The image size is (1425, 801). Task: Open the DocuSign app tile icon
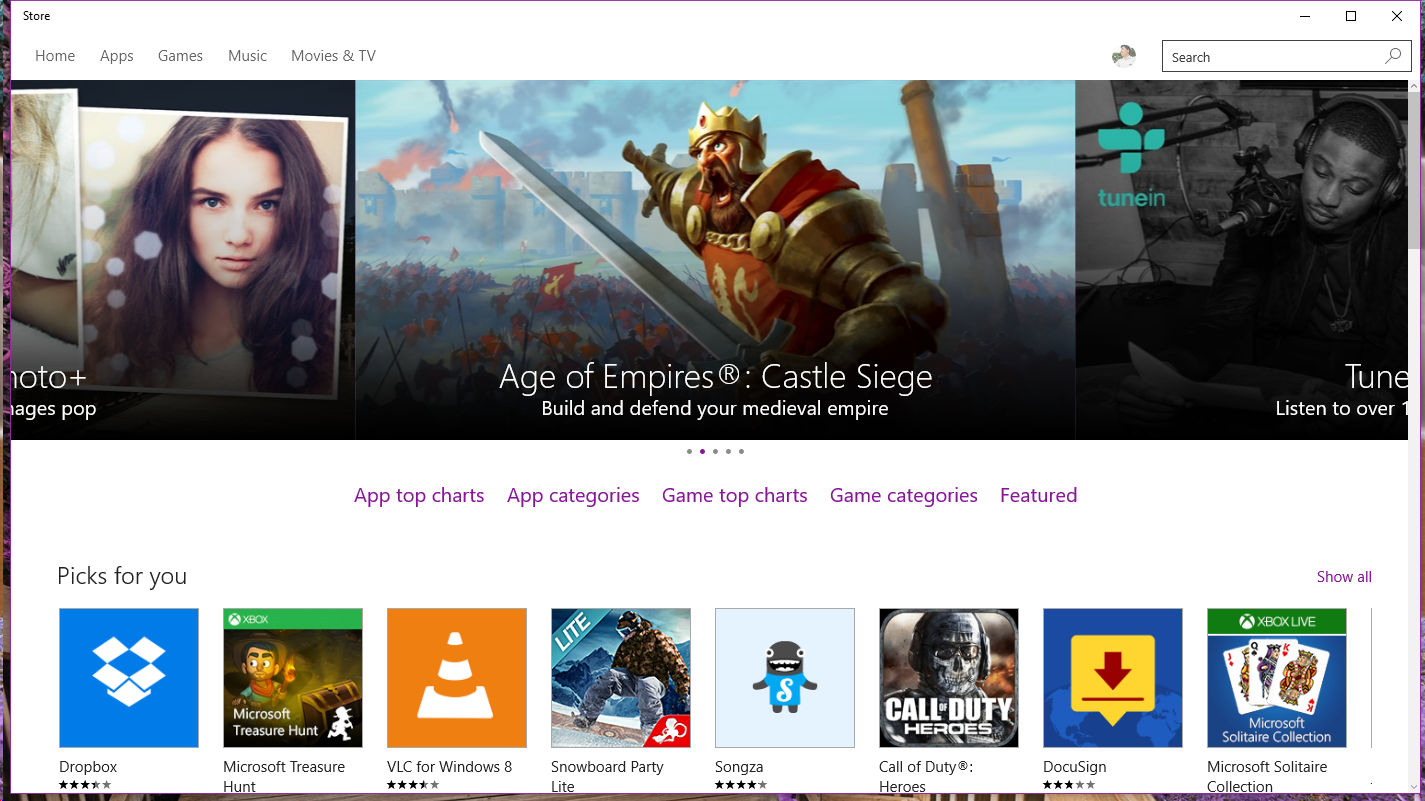coord(1113,678)
